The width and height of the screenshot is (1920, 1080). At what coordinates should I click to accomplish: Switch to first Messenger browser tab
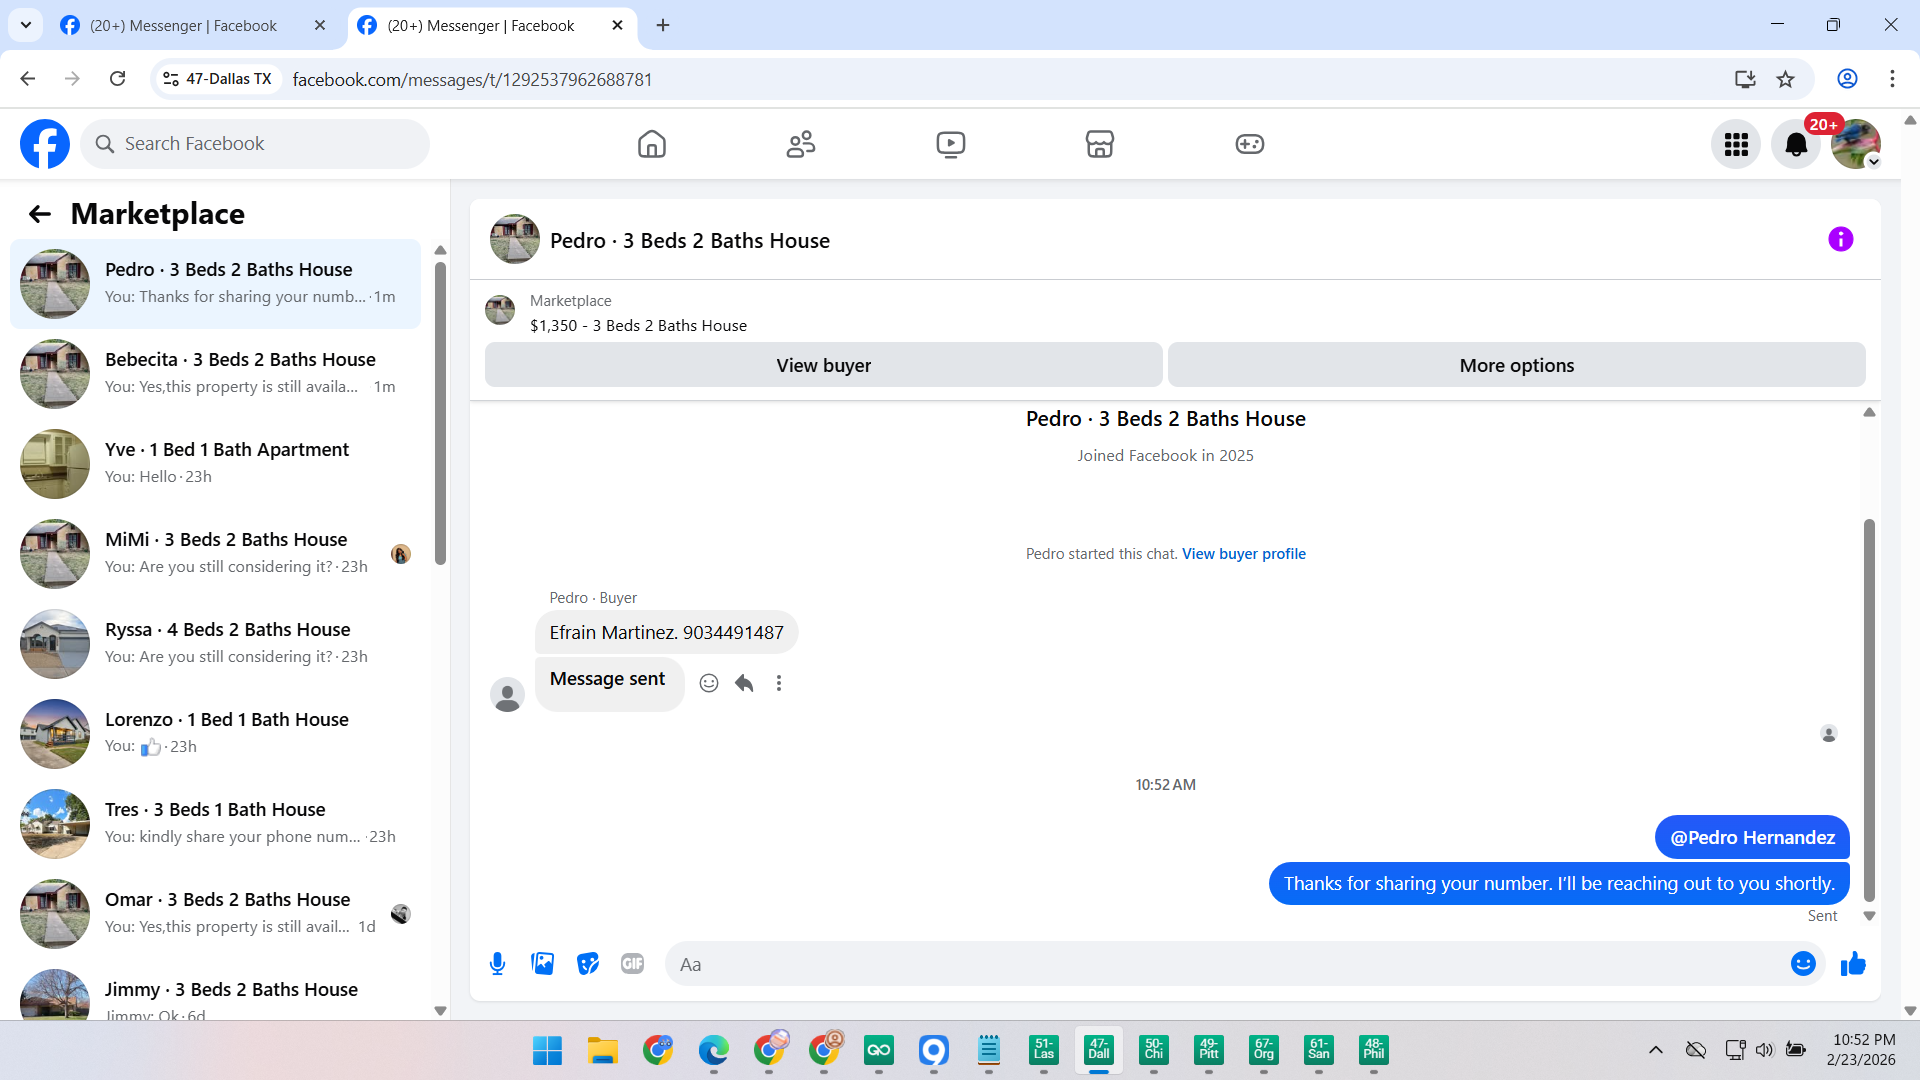[x=185, y=25]
